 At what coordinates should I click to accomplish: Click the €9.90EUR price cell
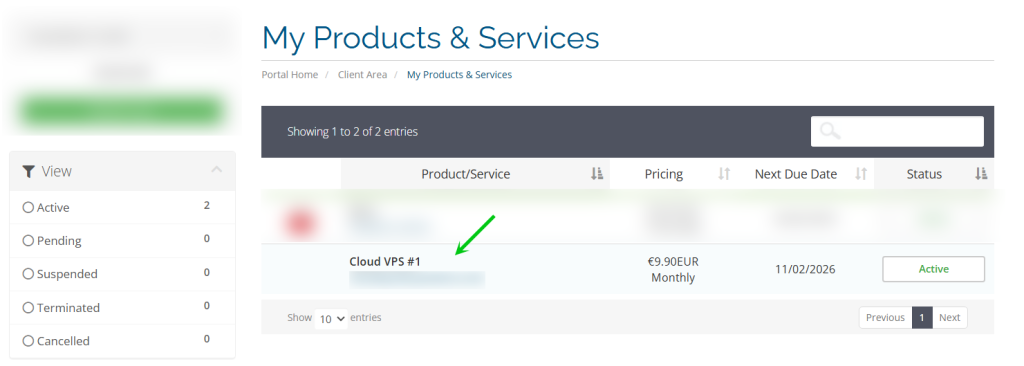673,261
